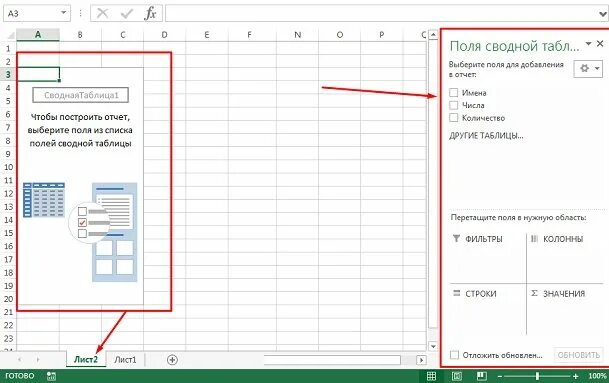Click vertical scrollbar up arrow
609x383 pixels.
coord(433,35)
